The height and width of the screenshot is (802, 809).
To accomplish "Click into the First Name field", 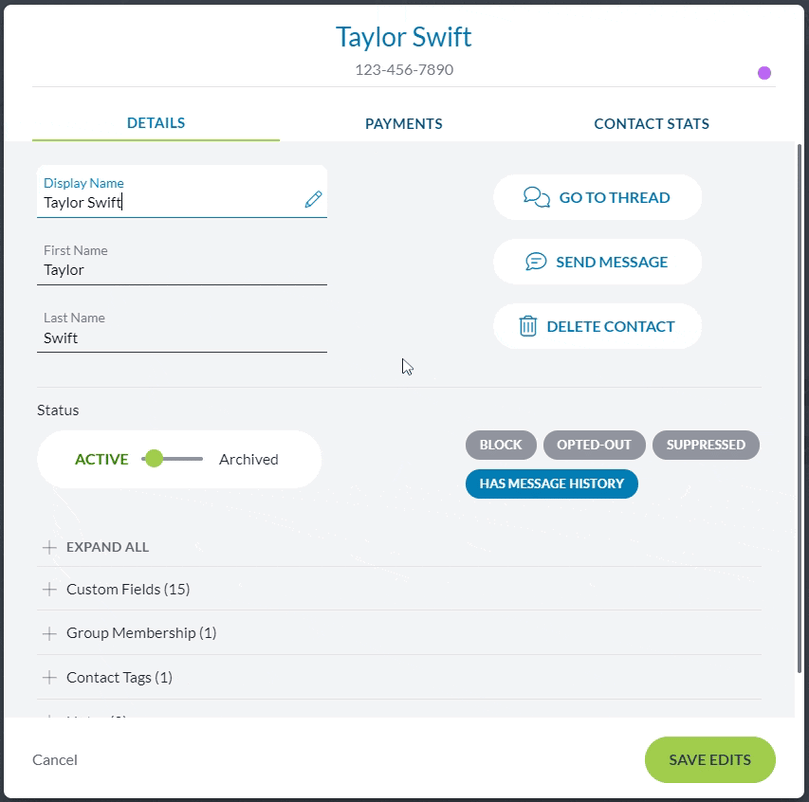I will (182, 264).
